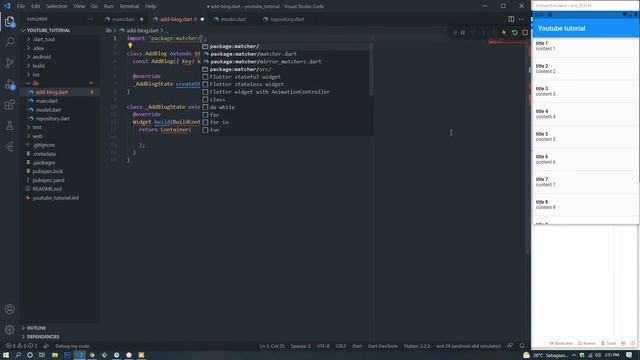Switch to the main.dart tab
The image size is (640, 360).
123,19
